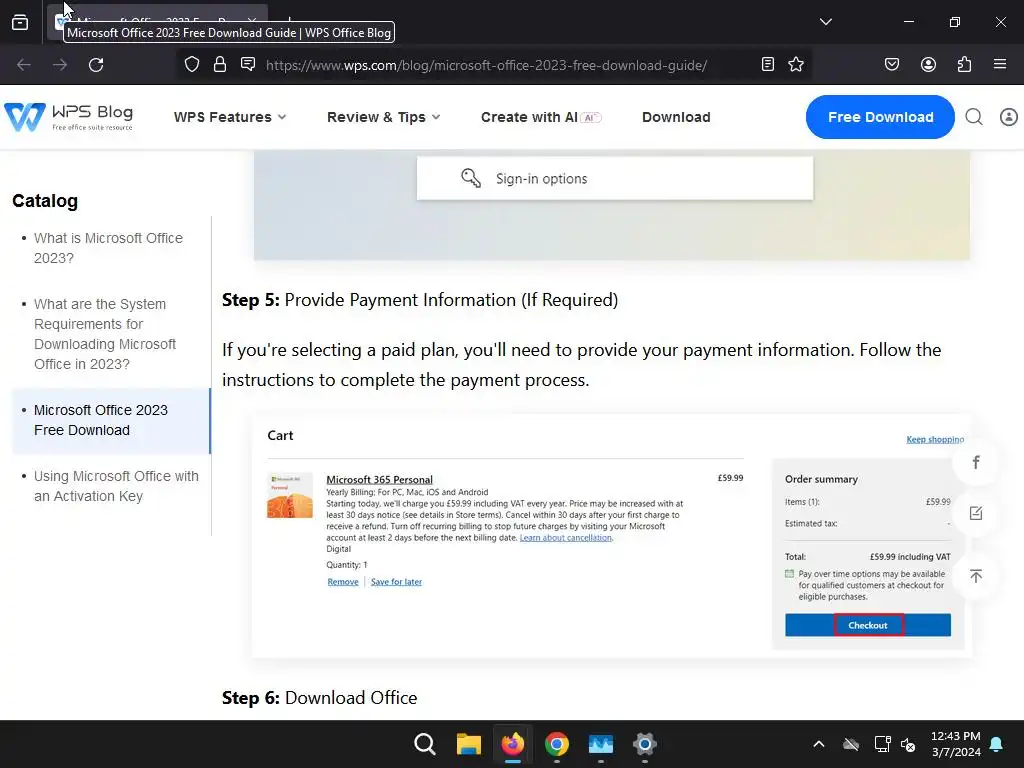Click network display tray icon
Screen dimensions: 1024x768
pos(882,744)
